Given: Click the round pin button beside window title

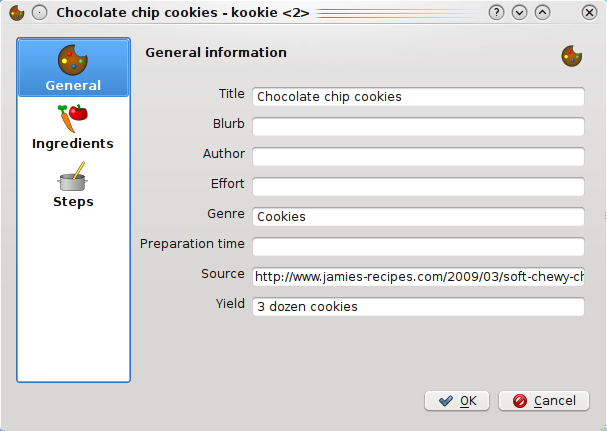Looking at the screenshot, I should pos(39,13).
